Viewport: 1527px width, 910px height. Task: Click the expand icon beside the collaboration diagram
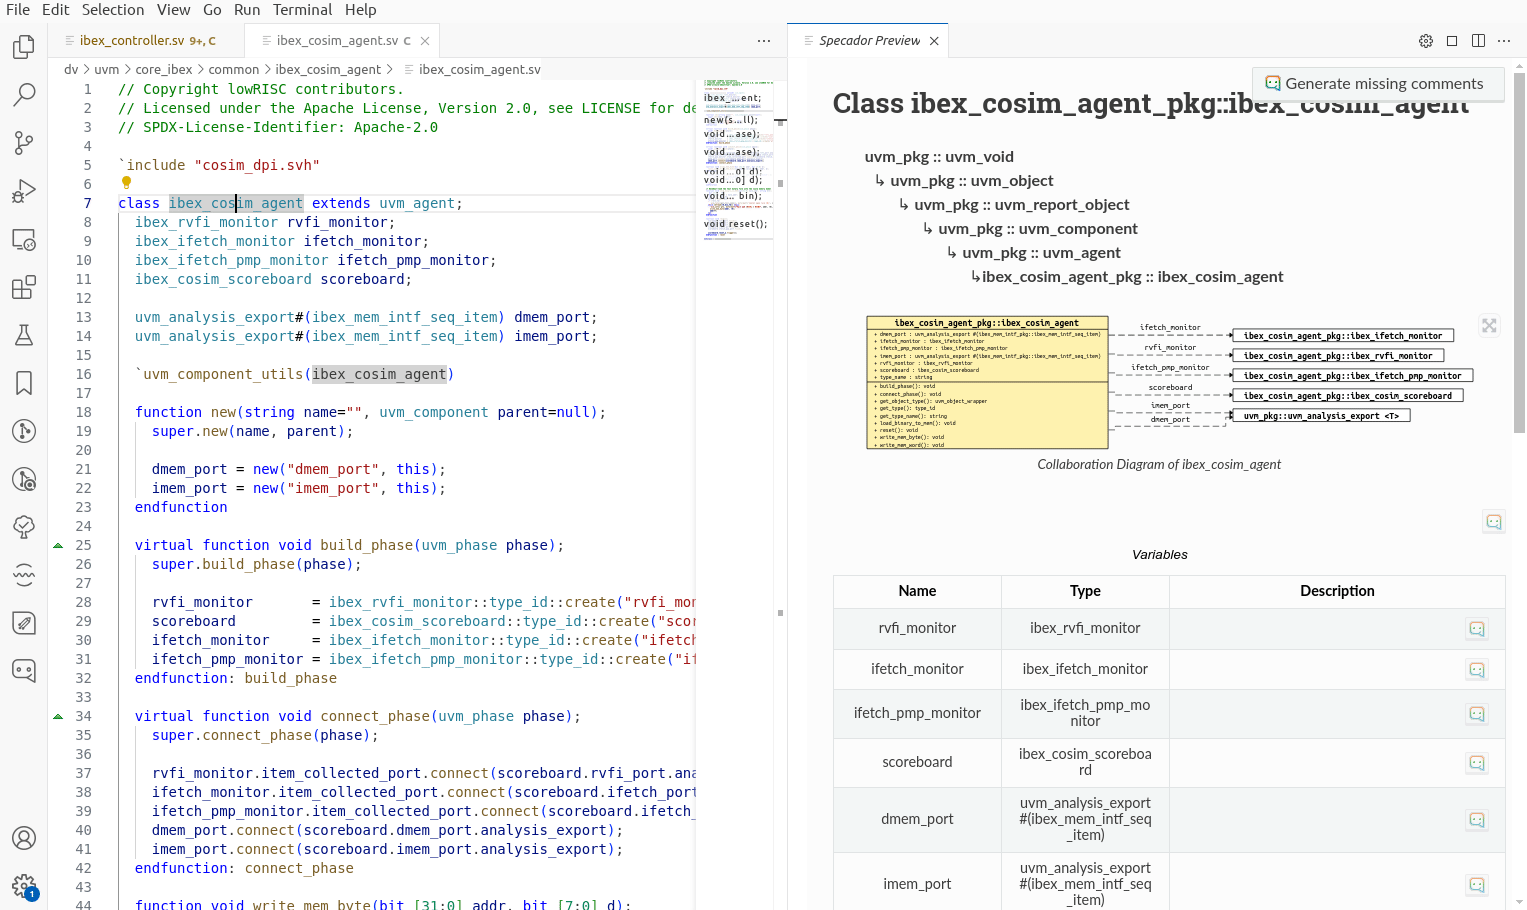(1489, 325)
